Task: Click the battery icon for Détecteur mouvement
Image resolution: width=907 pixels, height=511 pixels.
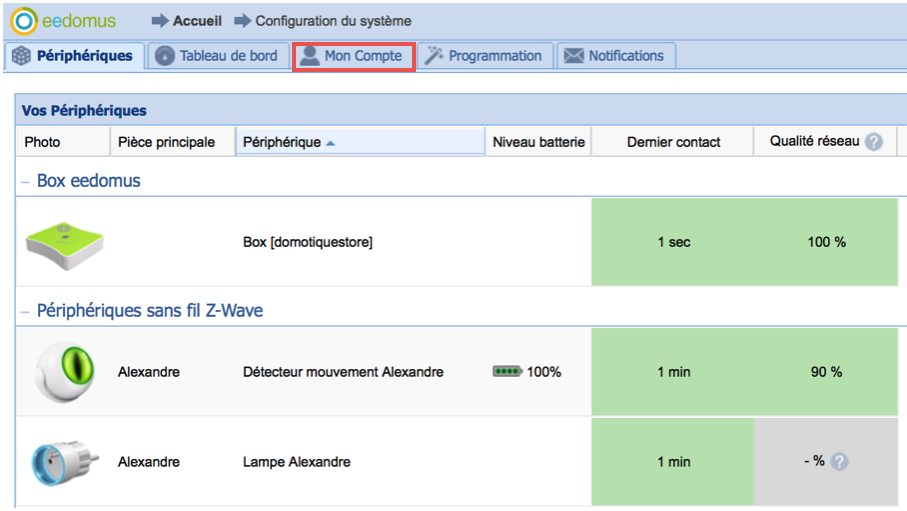Action: point(507,372)
